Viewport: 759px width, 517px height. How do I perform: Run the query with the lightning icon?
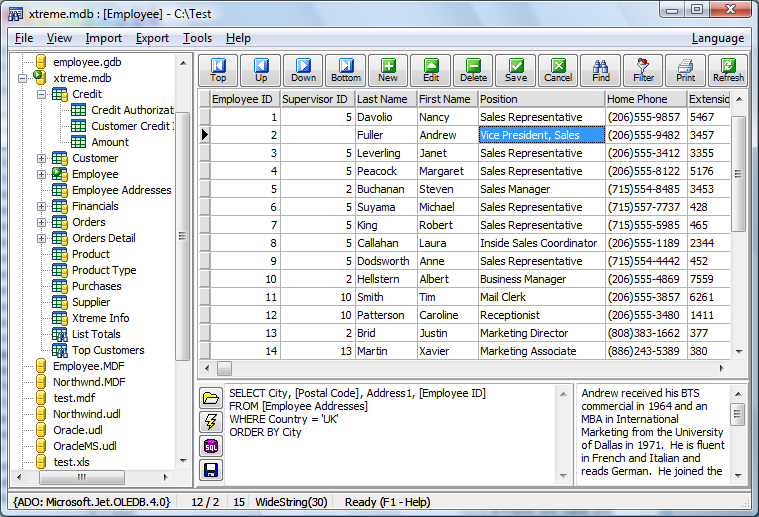[211, 422]
